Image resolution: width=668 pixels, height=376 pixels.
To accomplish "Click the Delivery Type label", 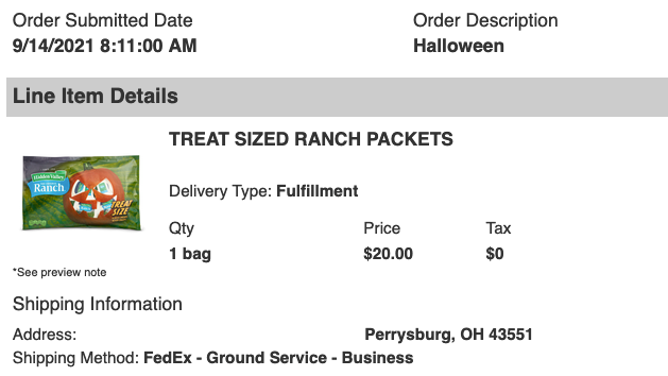I will (220, 191).
